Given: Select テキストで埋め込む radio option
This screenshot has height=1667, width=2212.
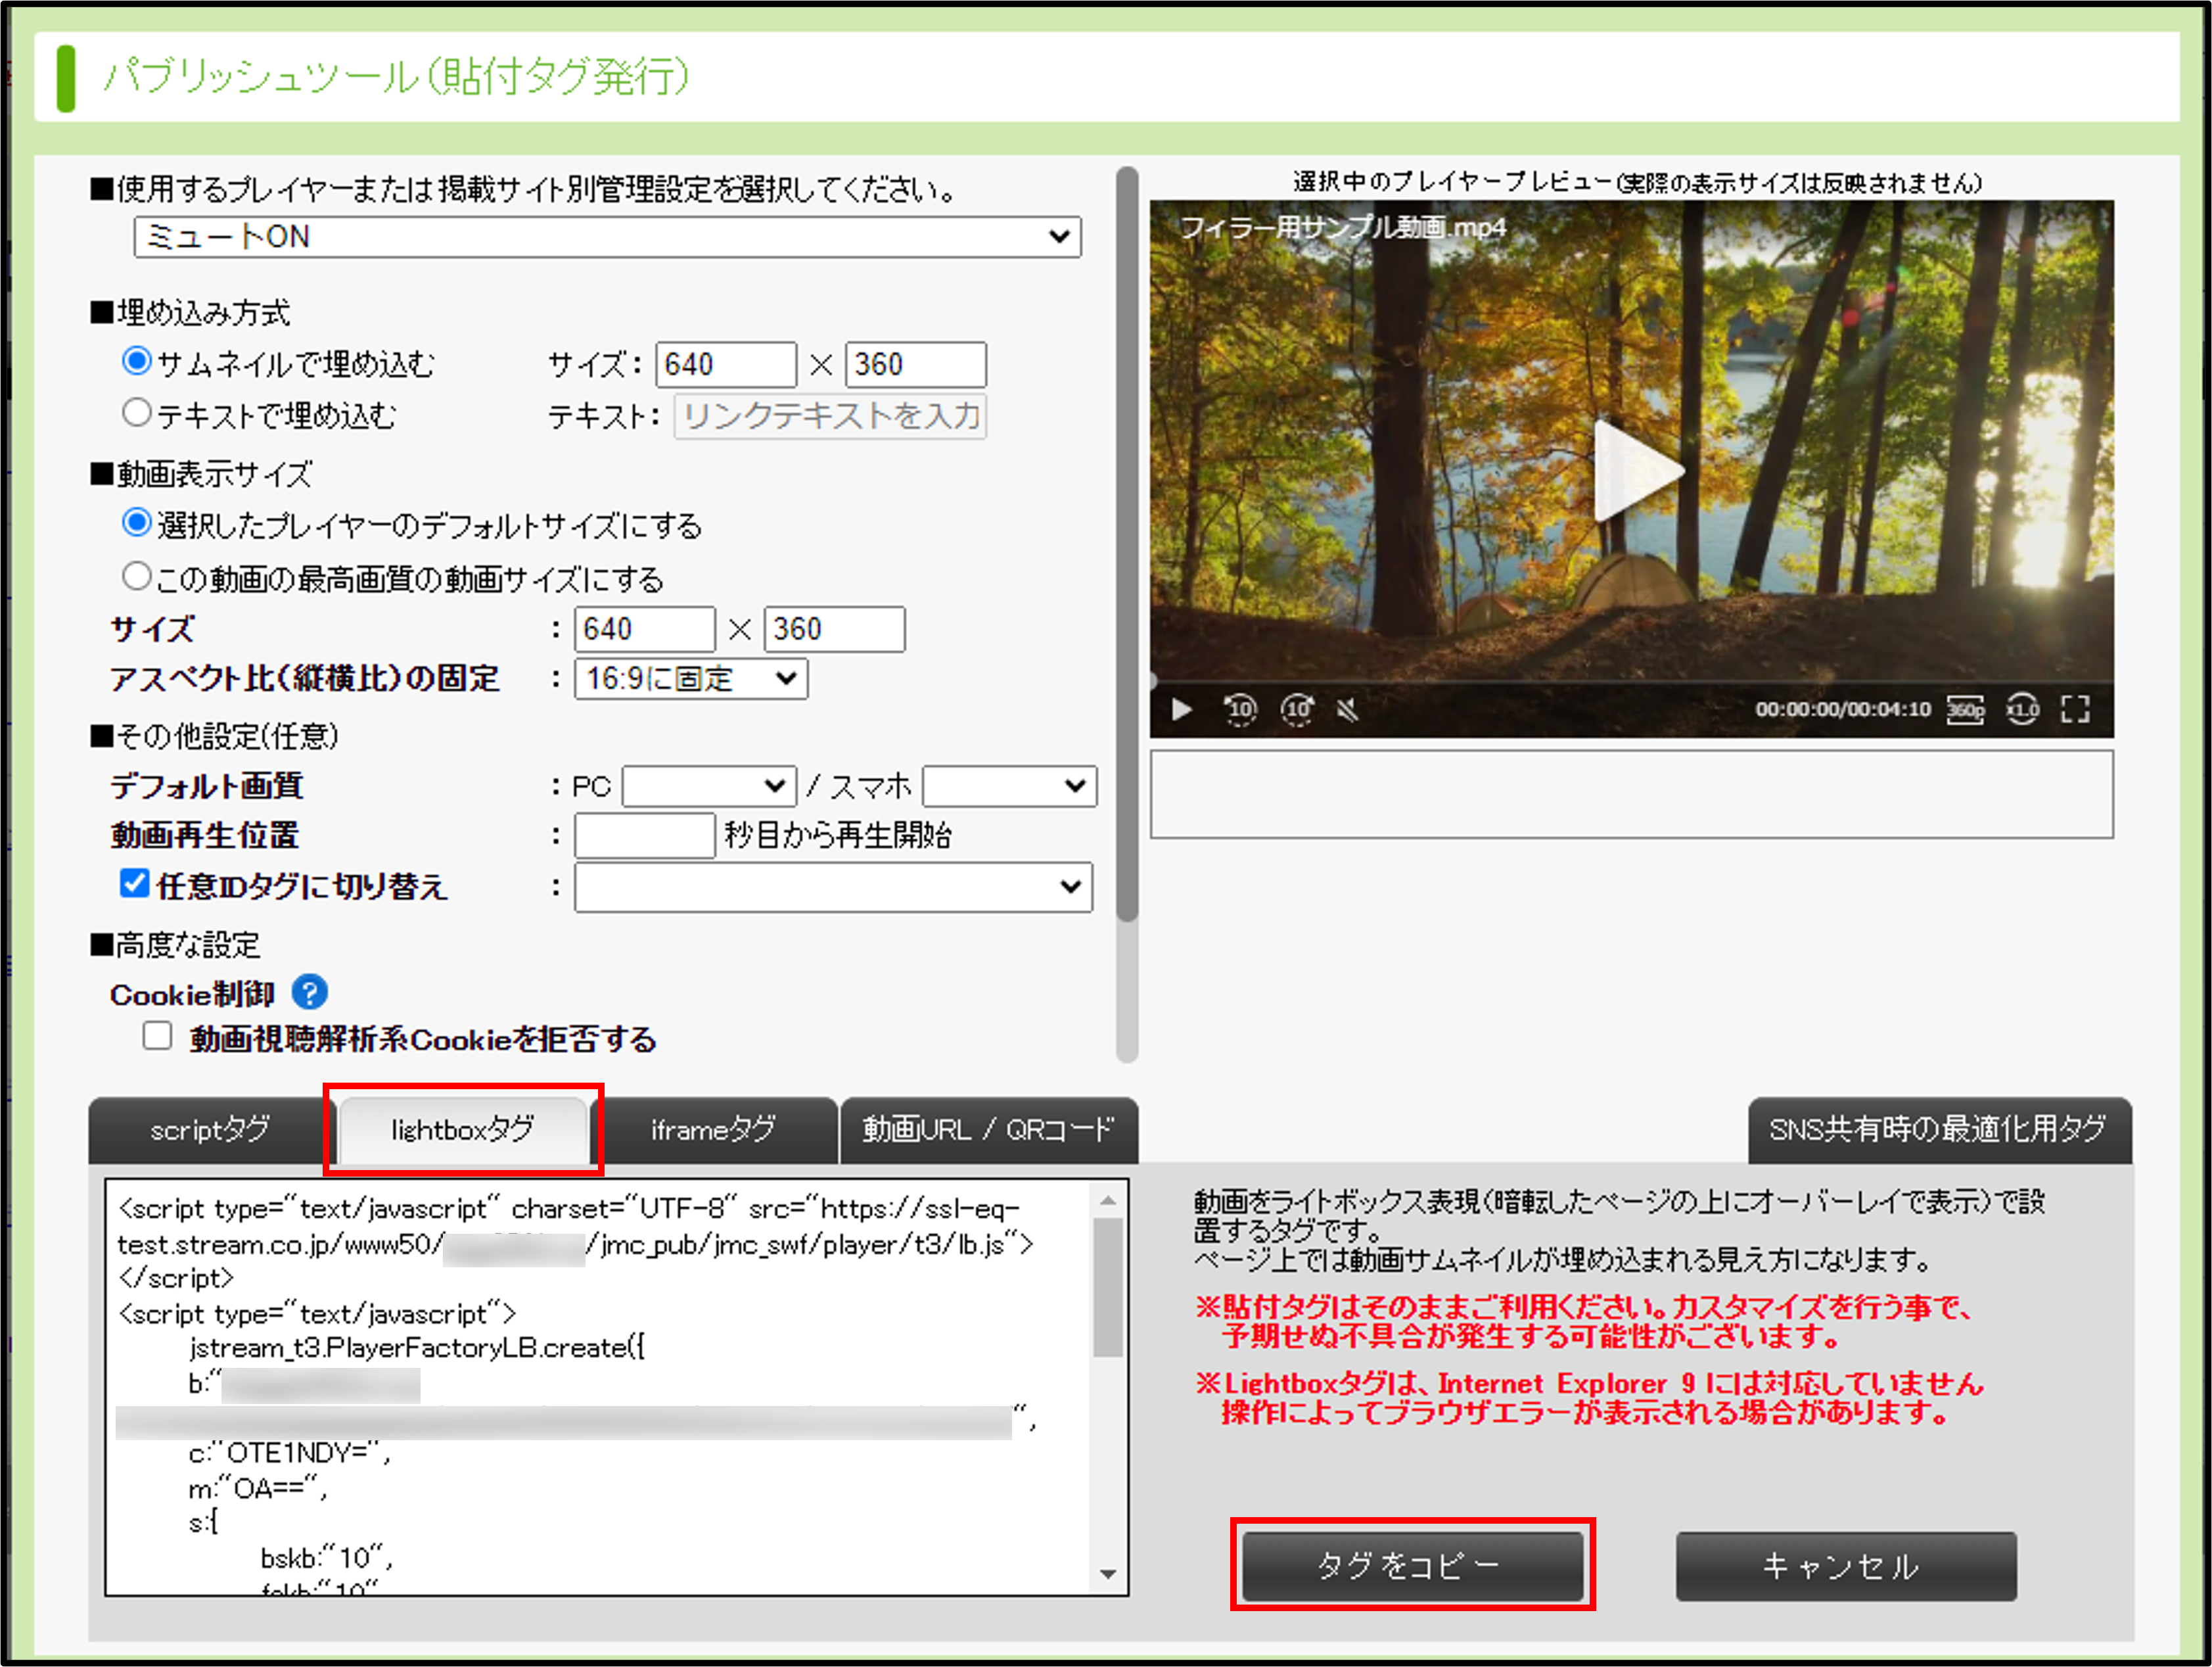Looking at the screenshot, I should coord(137,413).
